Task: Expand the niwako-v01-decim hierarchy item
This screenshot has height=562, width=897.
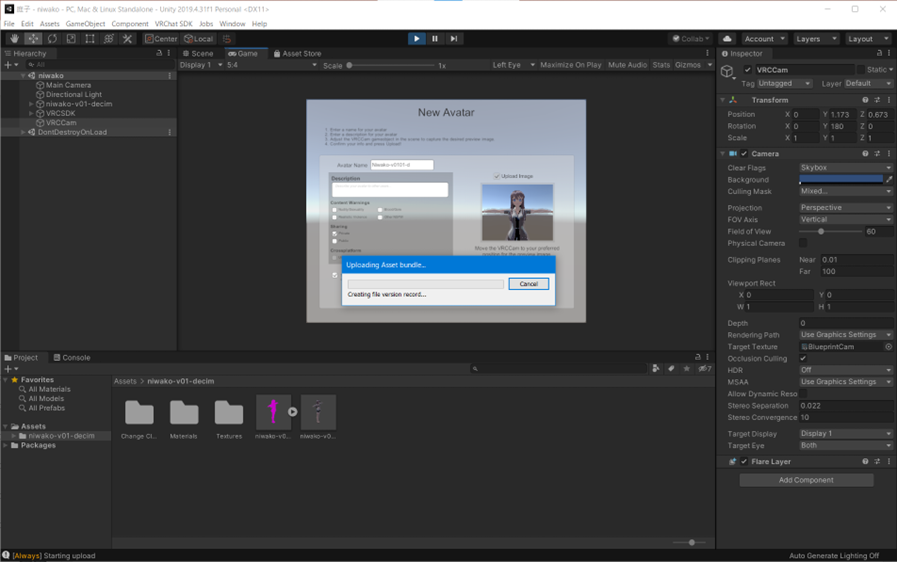Action: (x=32, y=104)
